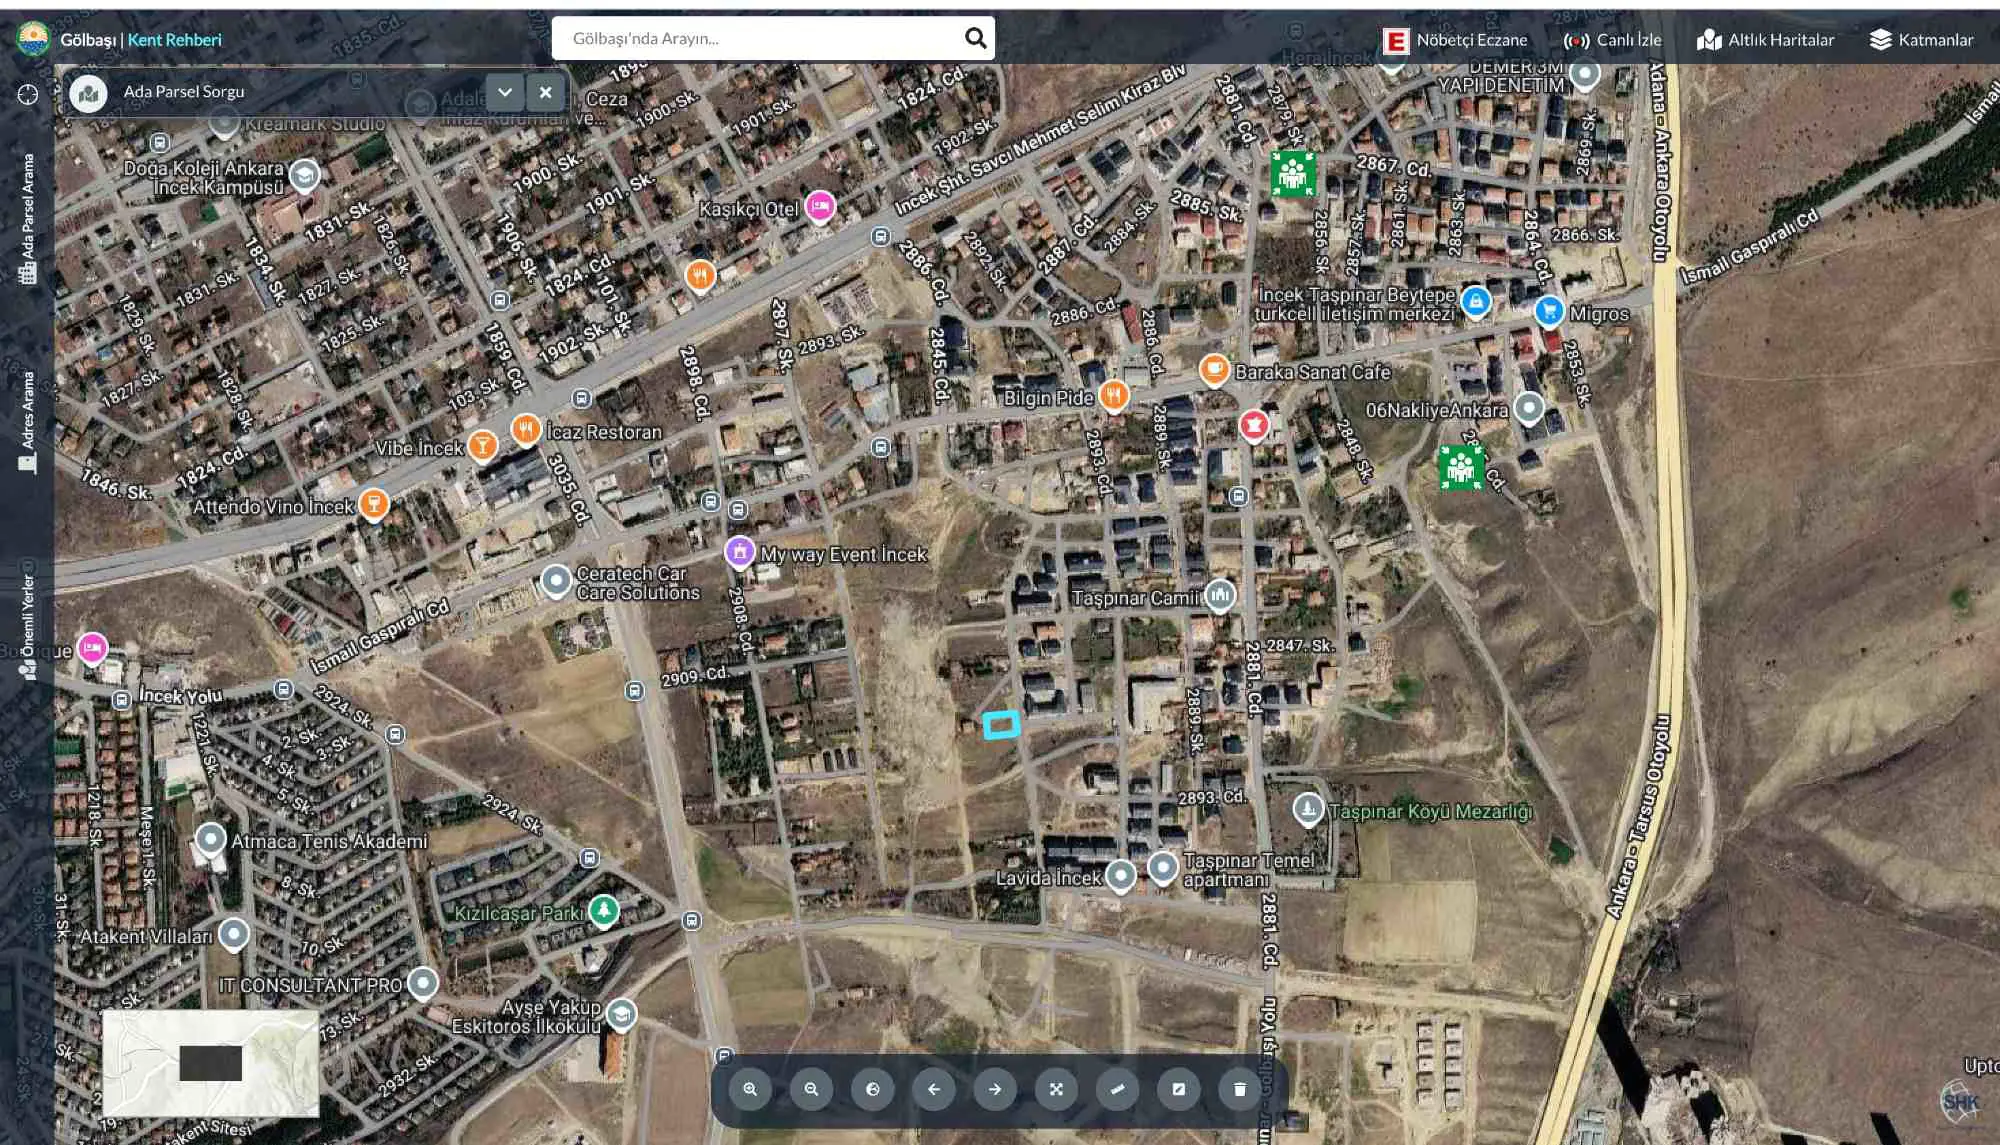Open Canlı İzle live view
The width and height of the screenshot is (2000, 1145).
click(1612, 40)
